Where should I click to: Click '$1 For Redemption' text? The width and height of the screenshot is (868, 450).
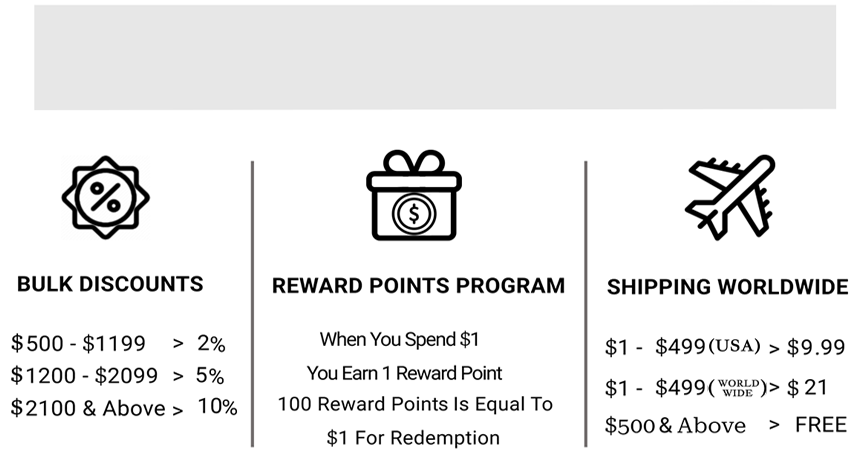click(413, 438)
